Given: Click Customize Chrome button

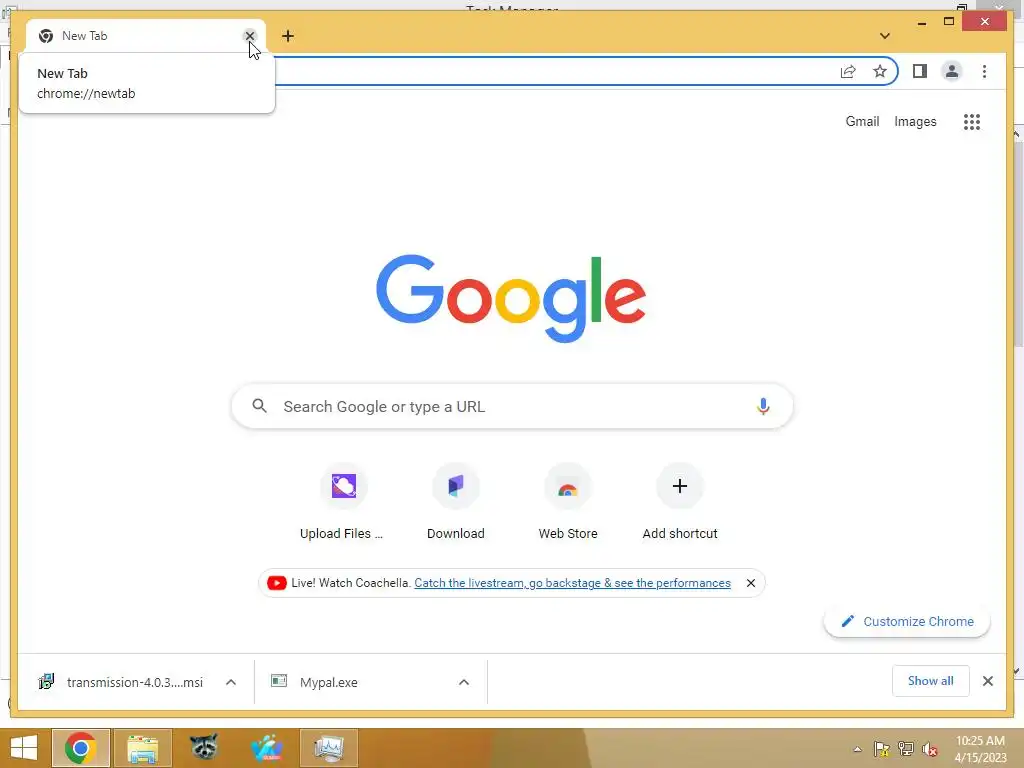Looking at the screenshot, I should [906, 621].
